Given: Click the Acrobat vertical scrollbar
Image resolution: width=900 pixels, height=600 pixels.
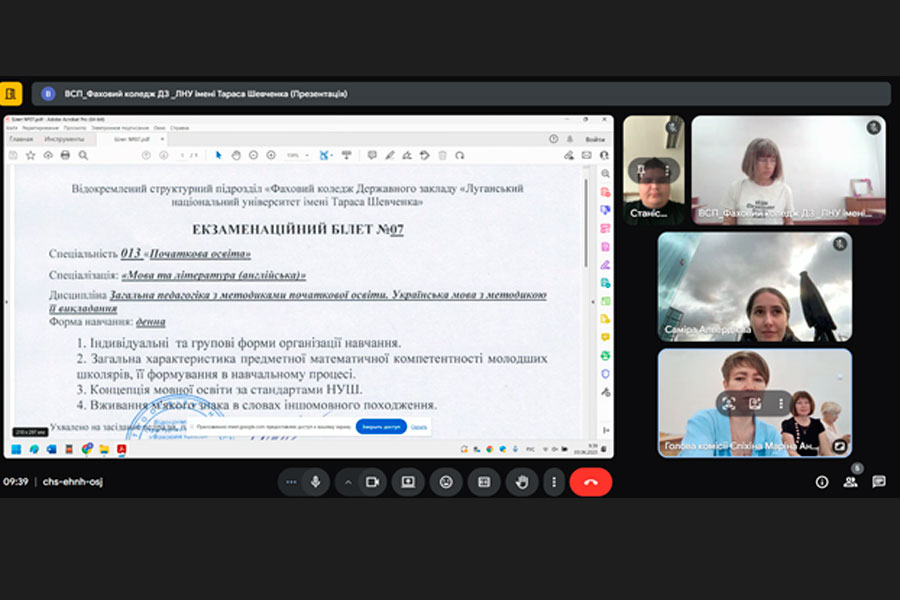Looking at the screenshot, I should click(x=586, y=223).
